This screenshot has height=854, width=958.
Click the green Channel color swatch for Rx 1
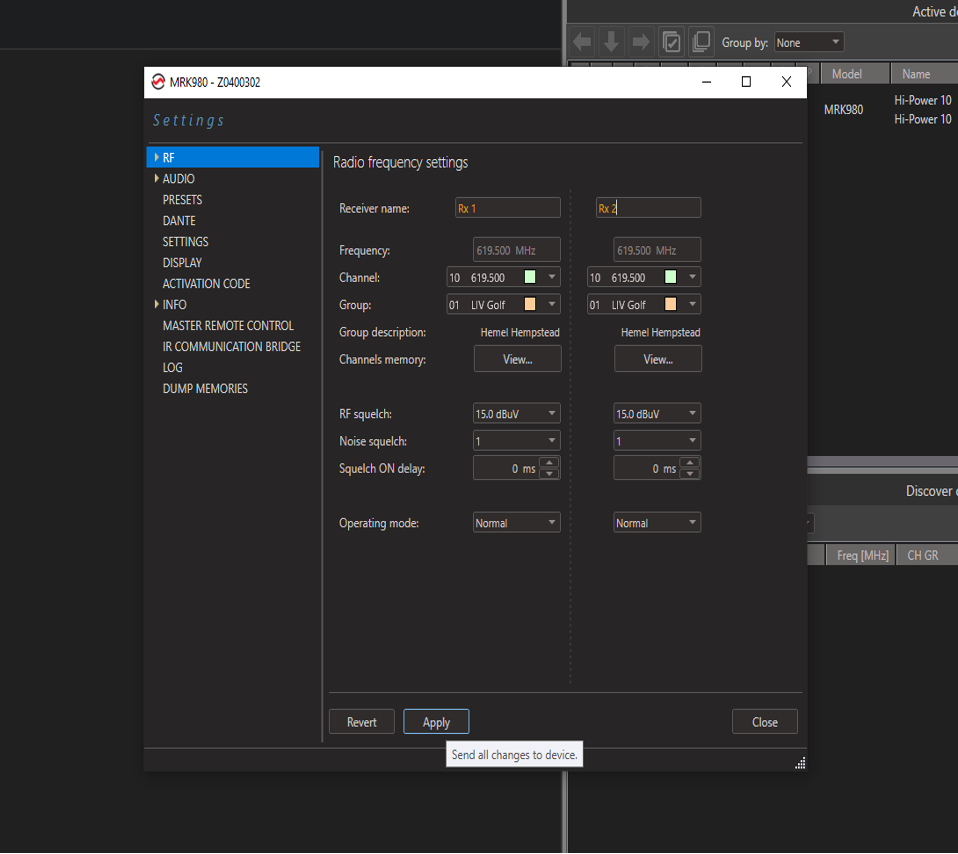tap(531, 277)
